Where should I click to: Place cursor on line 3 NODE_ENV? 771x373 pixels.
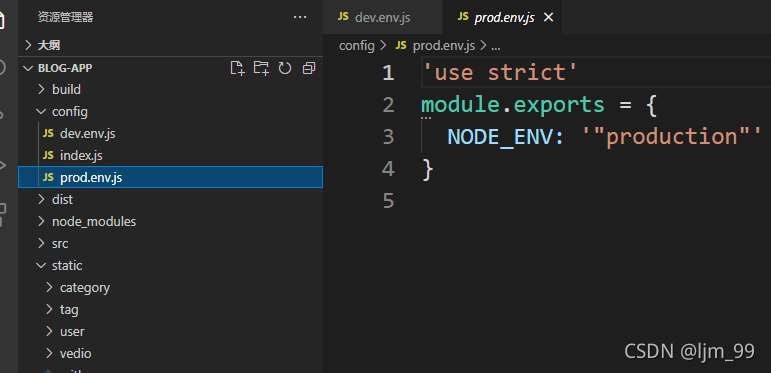coord(500,137)
